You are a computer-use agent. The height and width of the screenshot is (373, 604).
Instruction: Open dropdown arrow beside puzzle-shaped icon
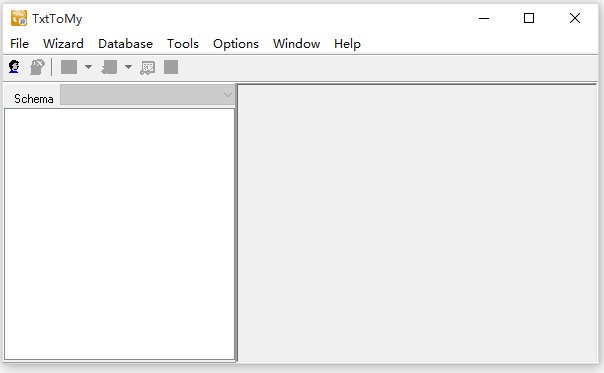[128, 67]
